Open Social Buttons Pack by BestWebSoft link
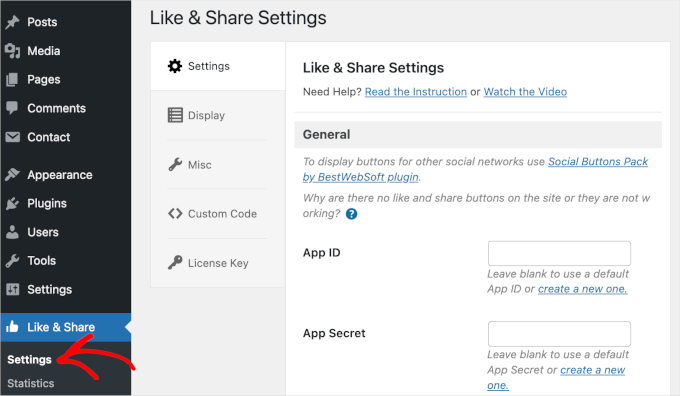This screenshot has height=396, width=680. [x=475, y=169]
